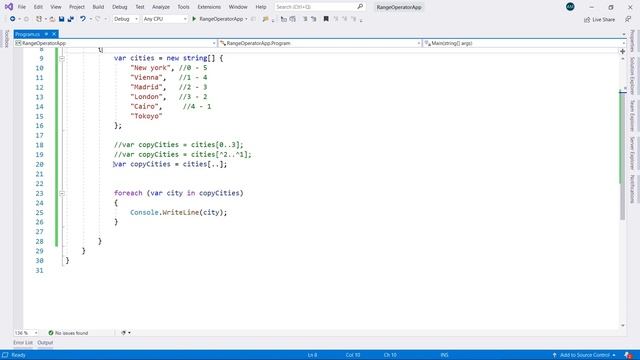Click the search magnifier icon
Viewport: 640px width, 360px height.
(360, 7)
